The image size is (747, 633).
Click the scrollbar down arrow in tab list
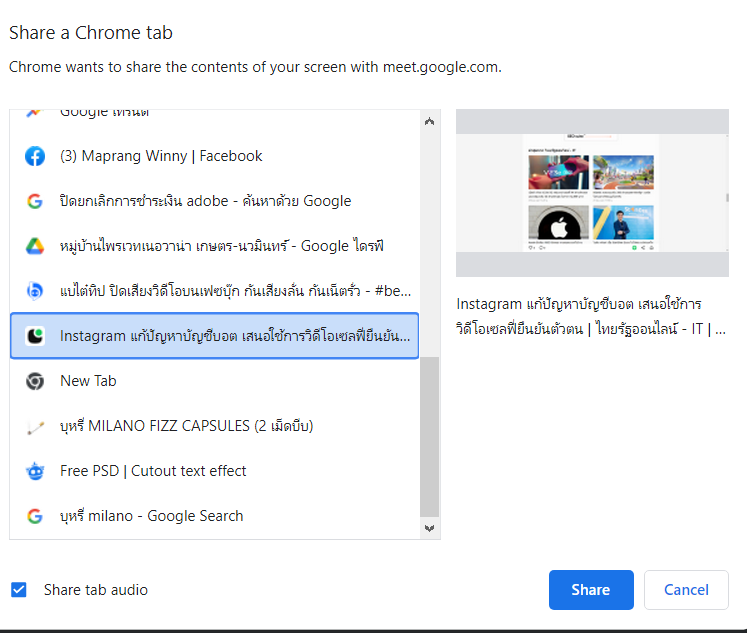pos(430,528)
